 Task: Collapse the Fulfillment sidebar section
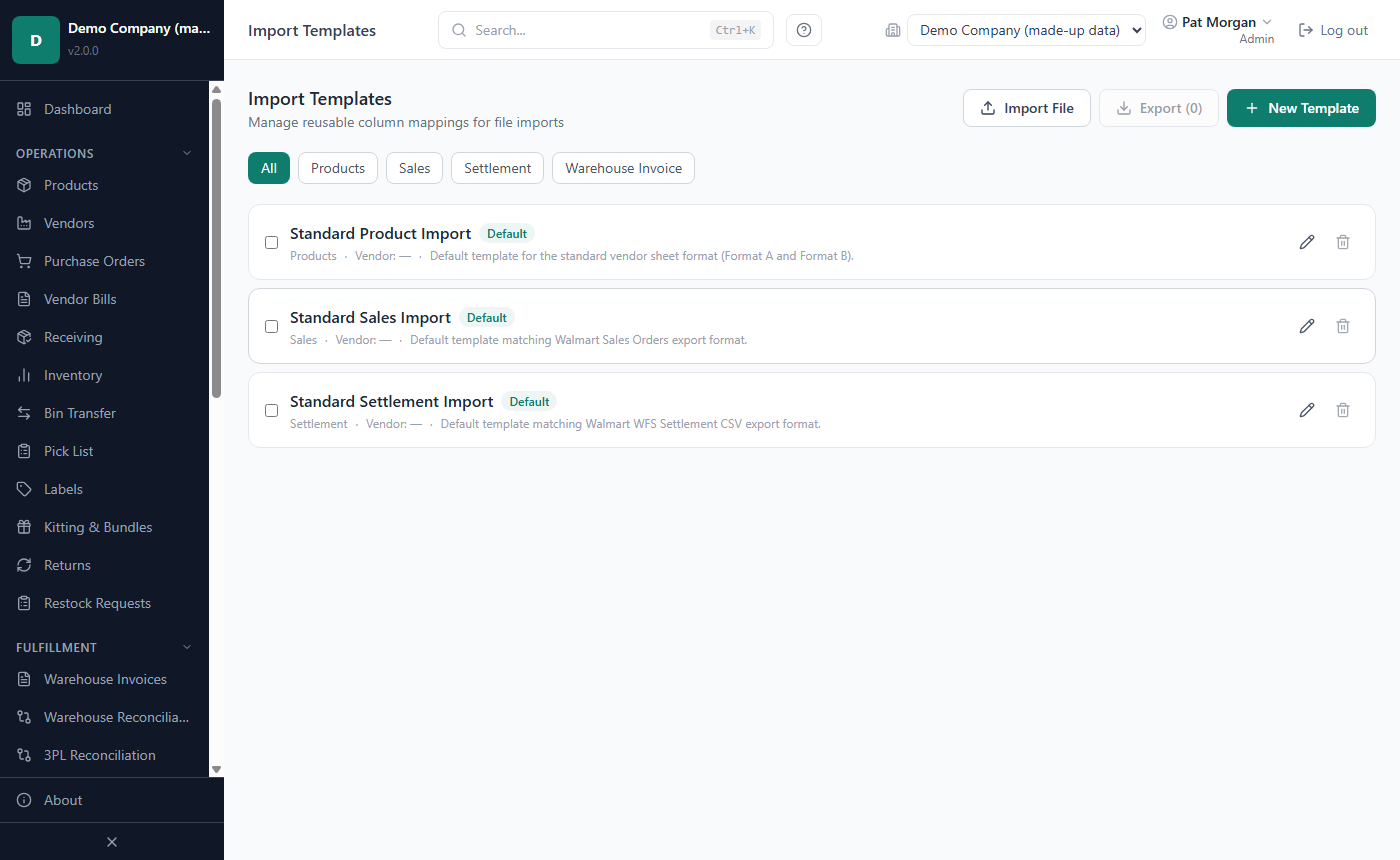coord(104,647)
